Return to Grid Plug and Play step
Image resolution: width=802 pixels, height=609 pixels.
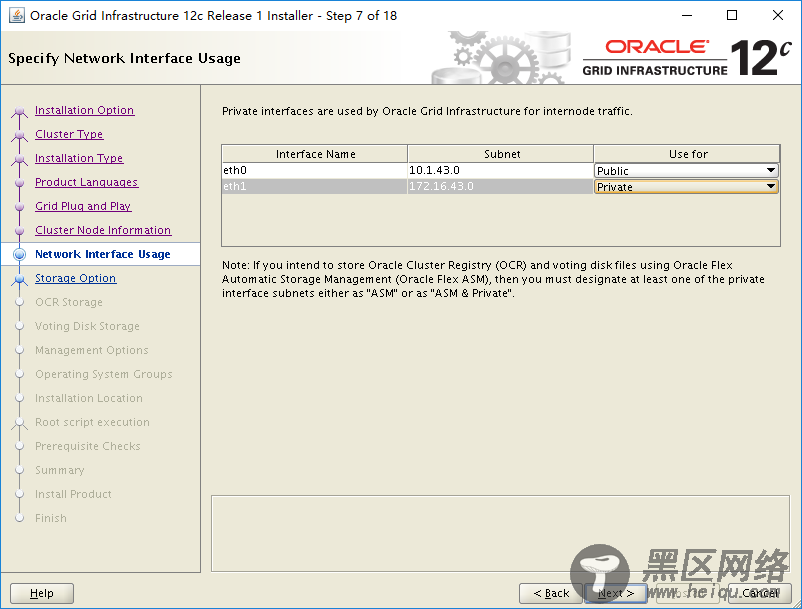83,206
